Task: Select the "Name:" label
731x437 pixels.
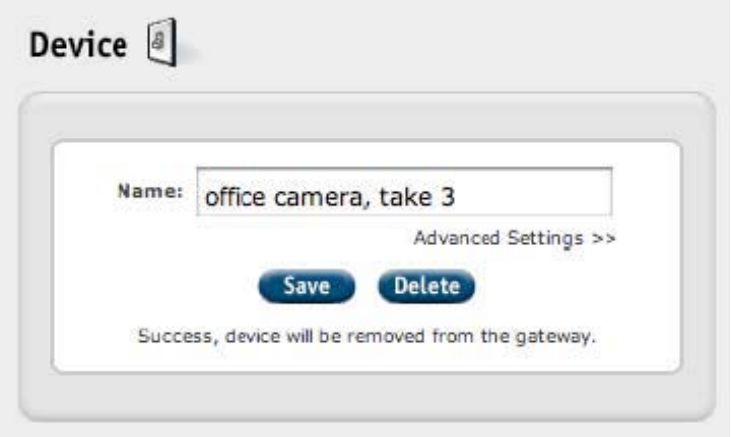Action: 150,191
